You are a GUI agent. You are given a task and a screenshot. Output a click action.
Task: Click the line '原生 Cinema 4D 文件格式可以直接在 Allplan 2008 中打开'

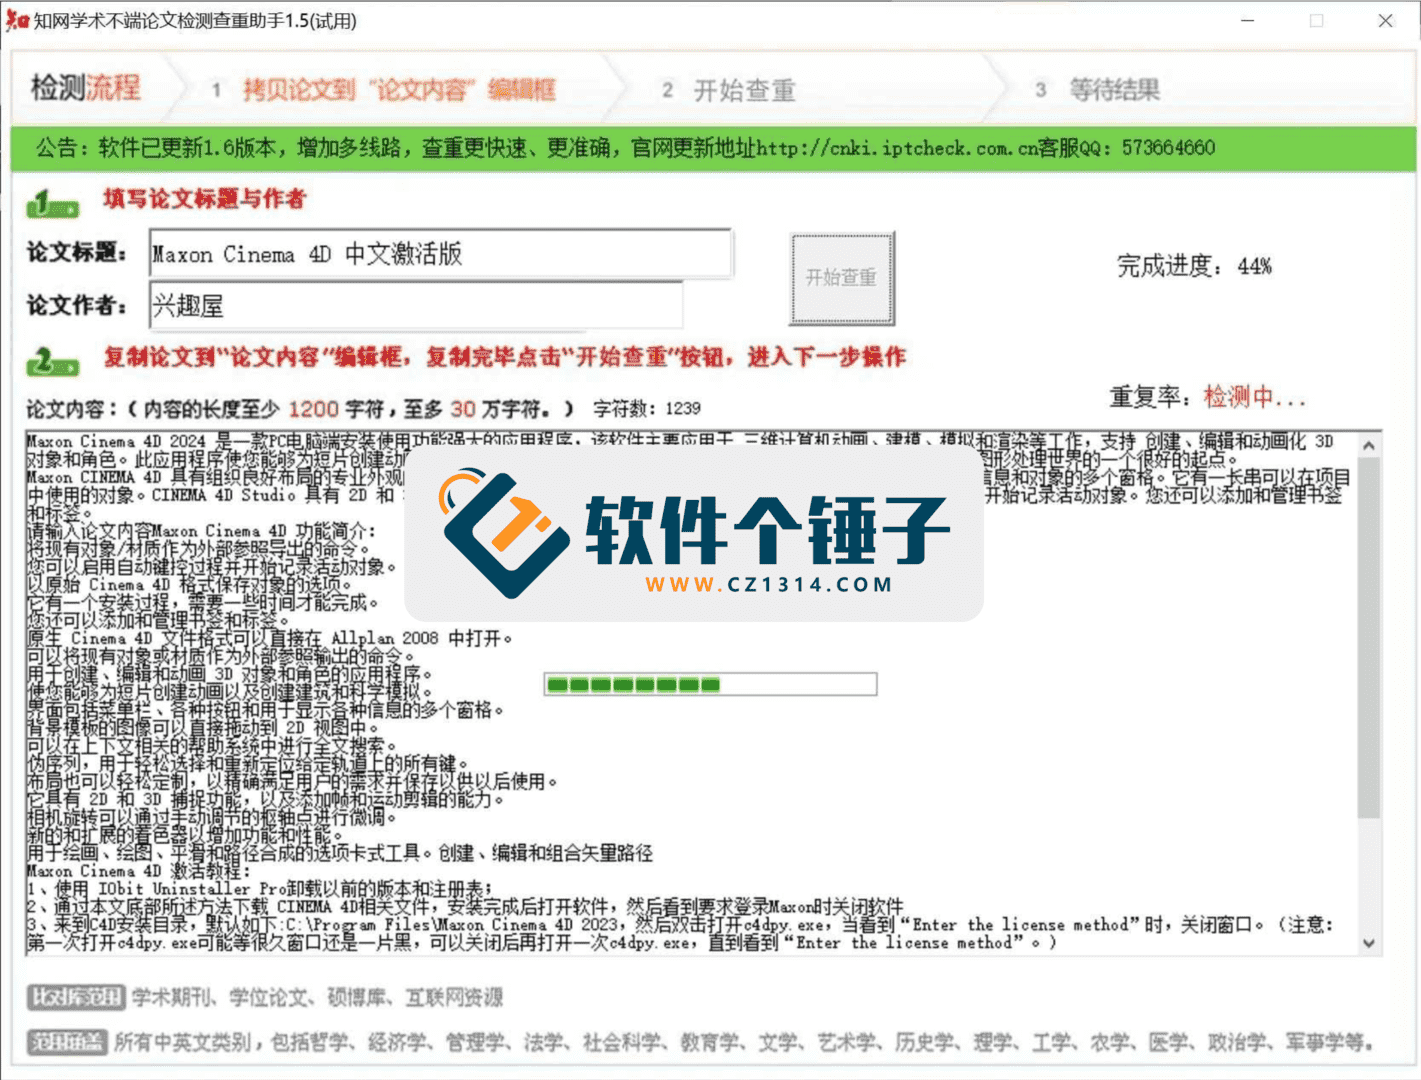[269, 638]
